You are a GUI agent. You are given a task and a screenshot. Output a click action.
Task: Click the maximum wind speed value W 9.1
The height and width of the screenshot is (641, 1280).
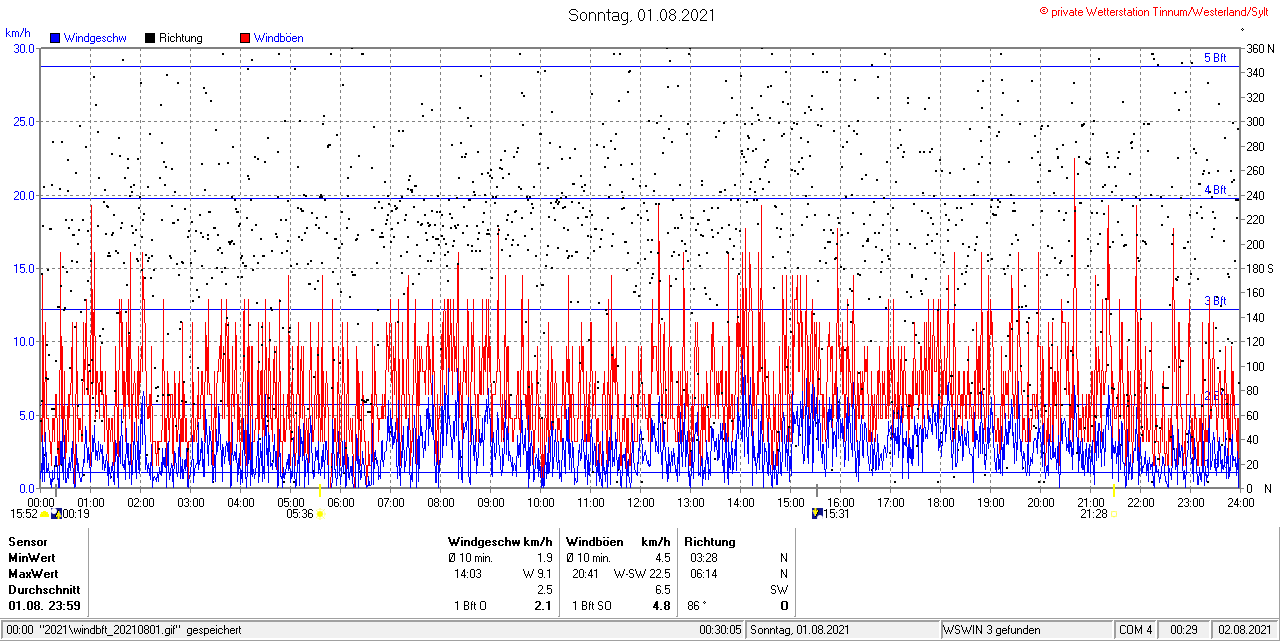(538, 574)
